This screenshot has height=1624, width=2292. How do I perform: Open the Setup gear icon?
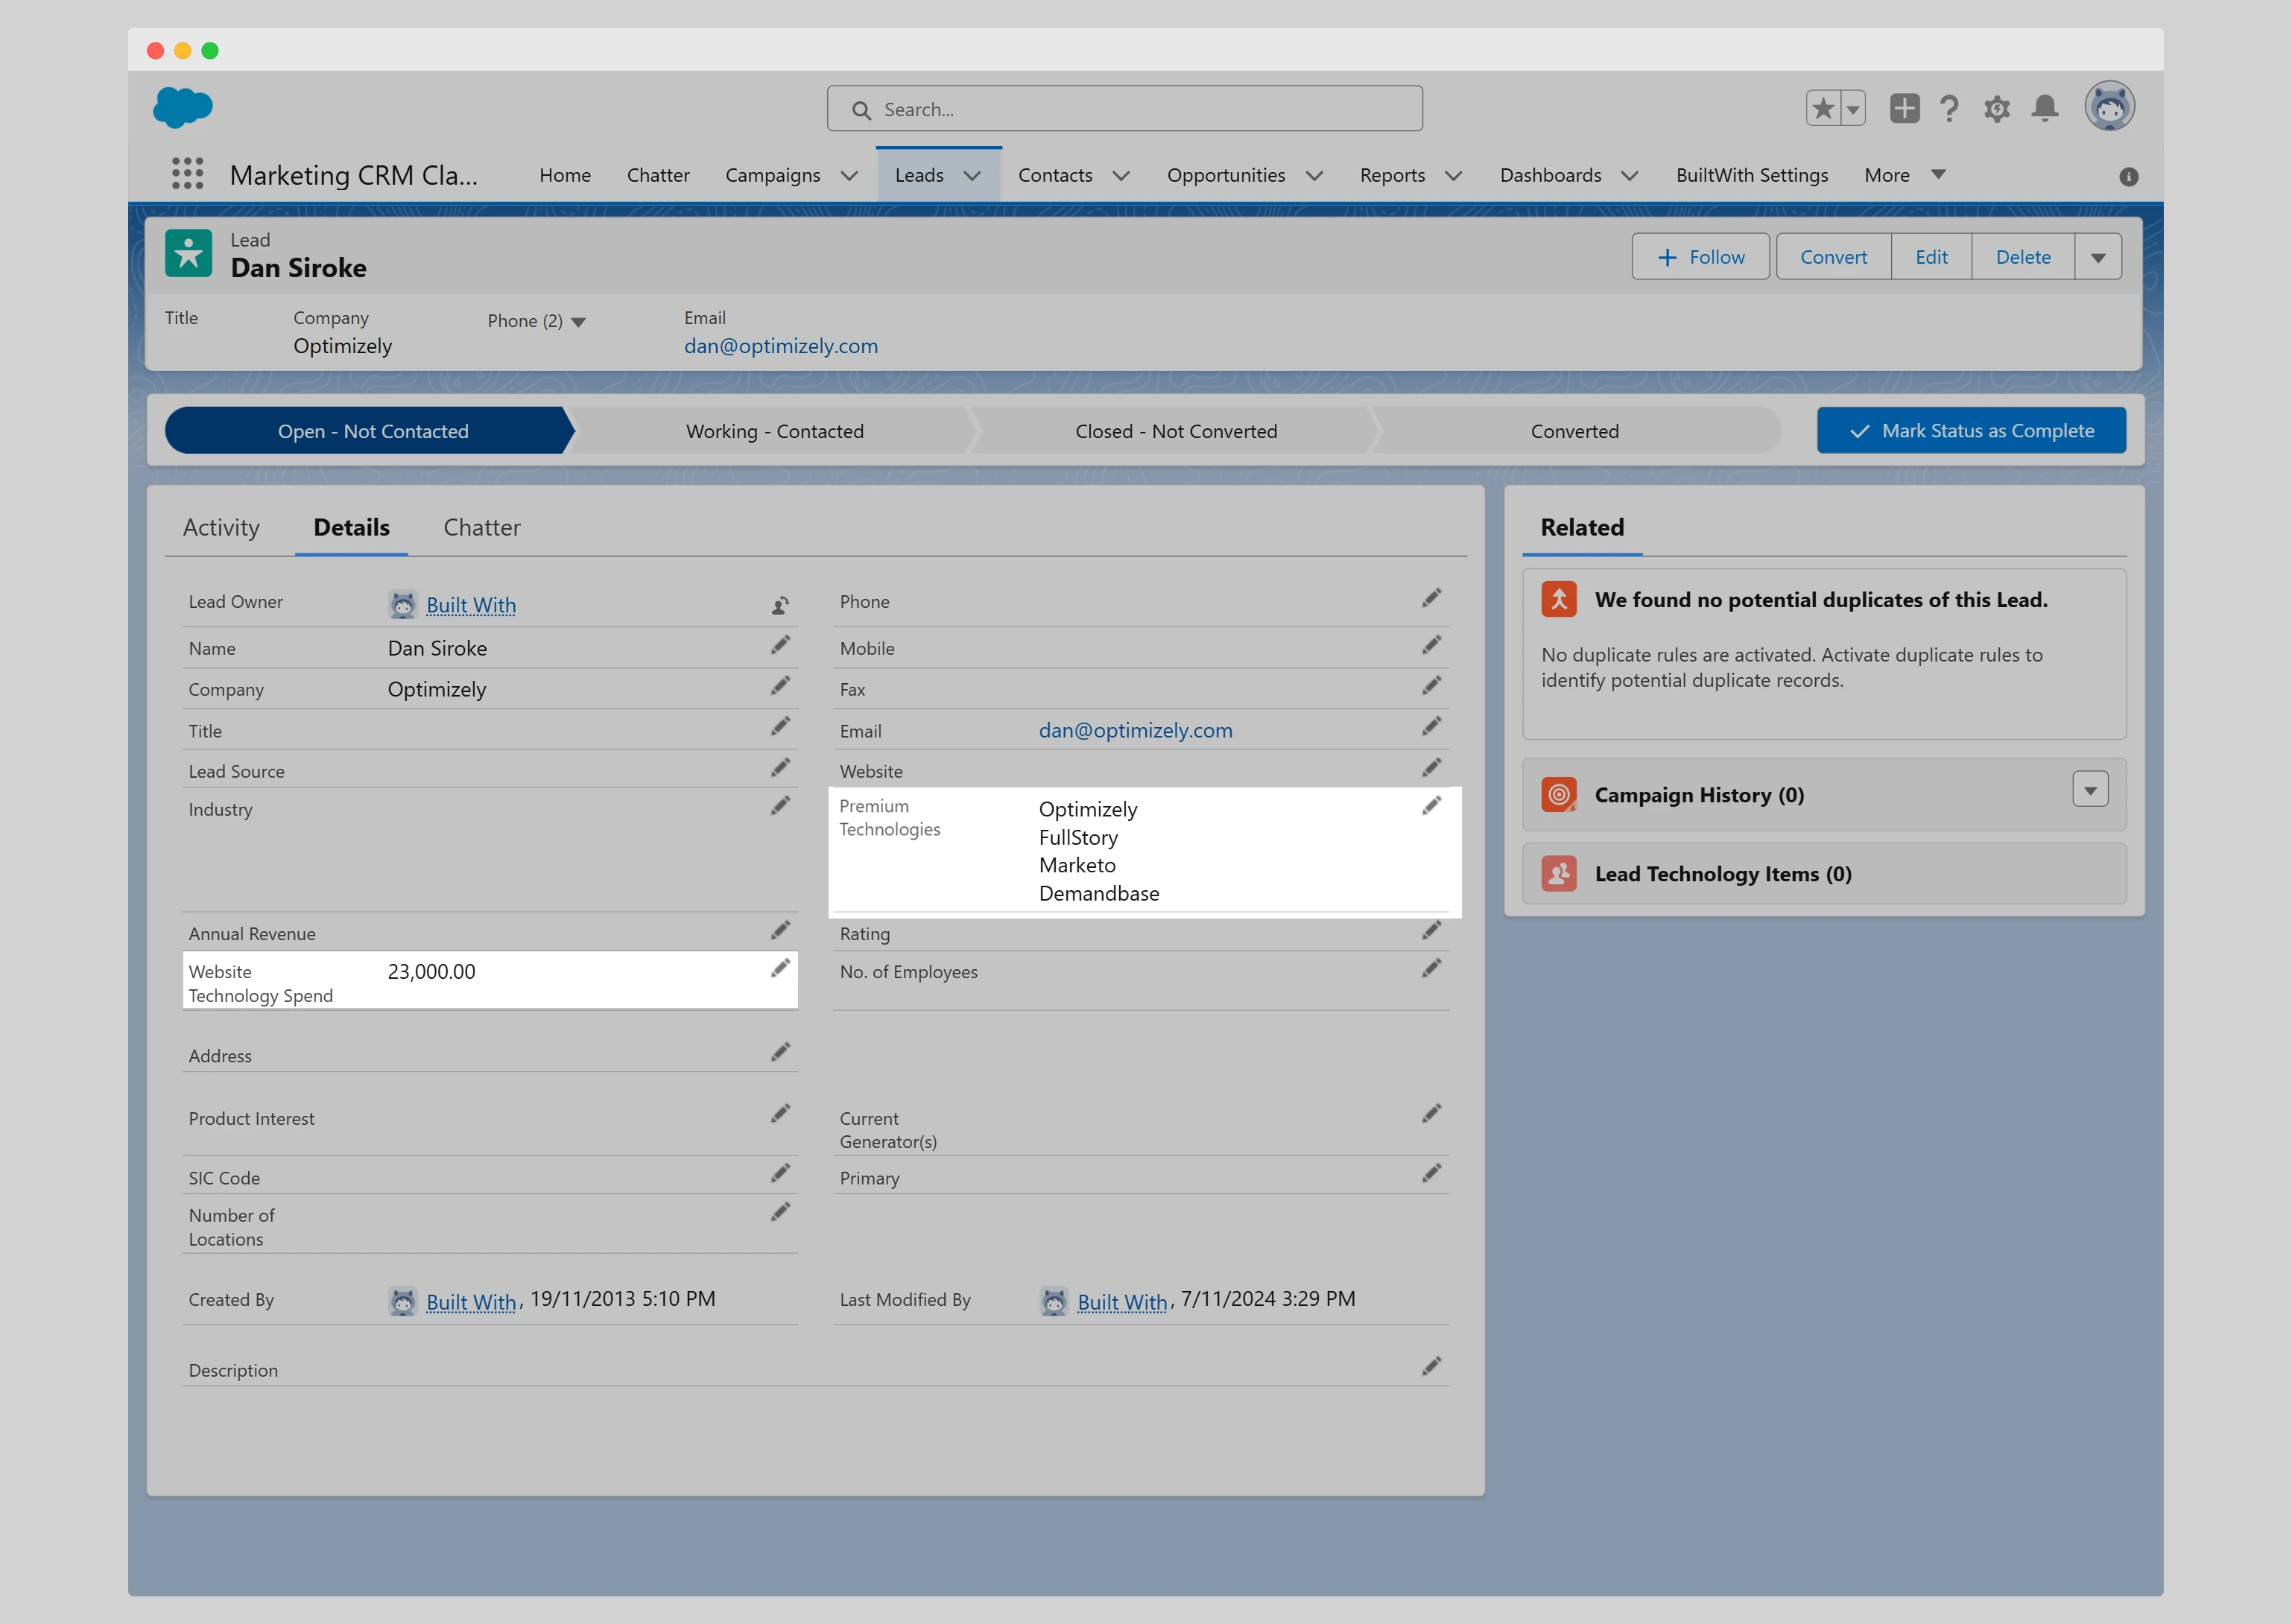1997,108
